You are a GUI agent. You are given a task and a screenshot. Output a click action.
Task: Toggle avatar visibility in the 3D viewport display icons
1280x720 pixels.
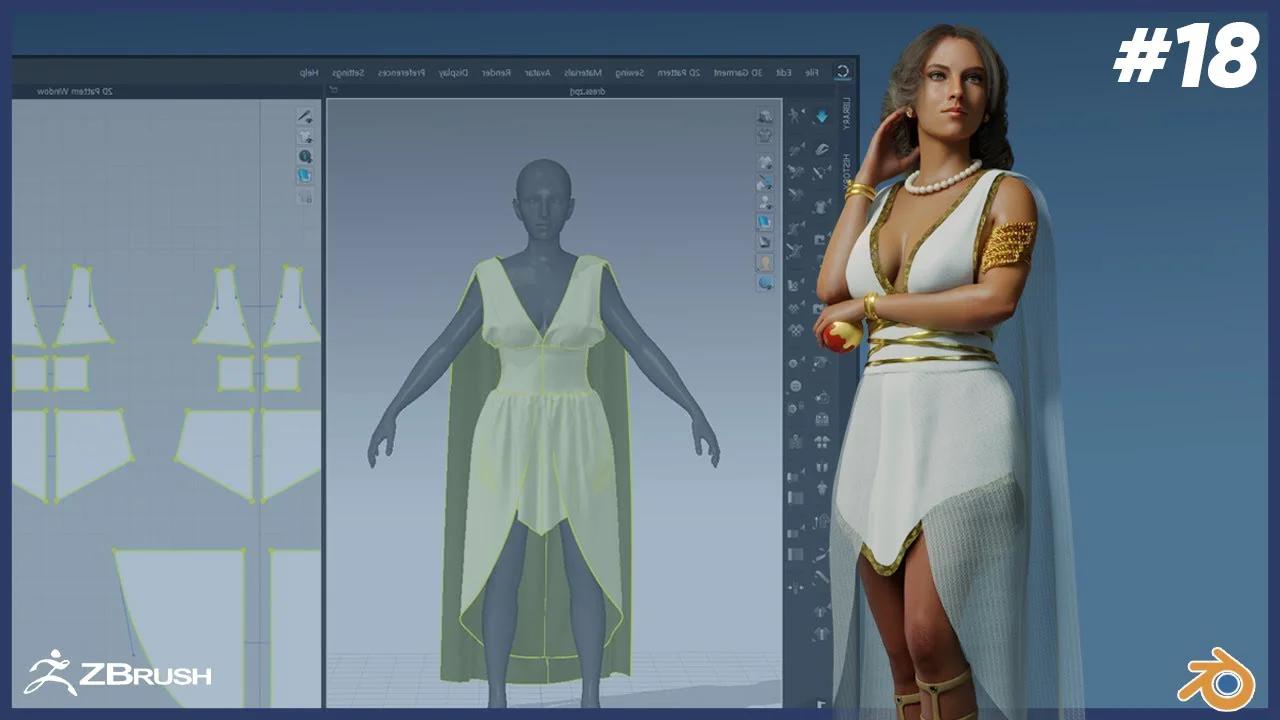[765, 262]
